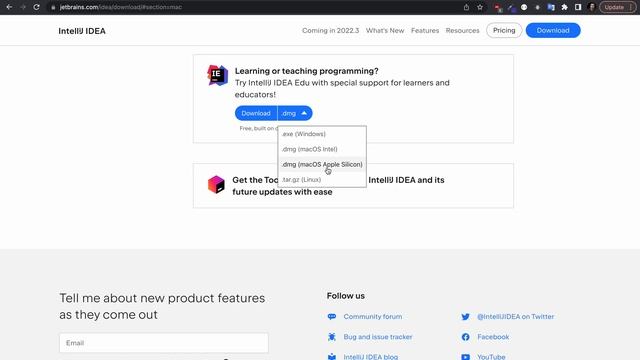640x360 pixels.
Task: Open the Community forum link
Action: pyautogui.click(x=373, y=317)
